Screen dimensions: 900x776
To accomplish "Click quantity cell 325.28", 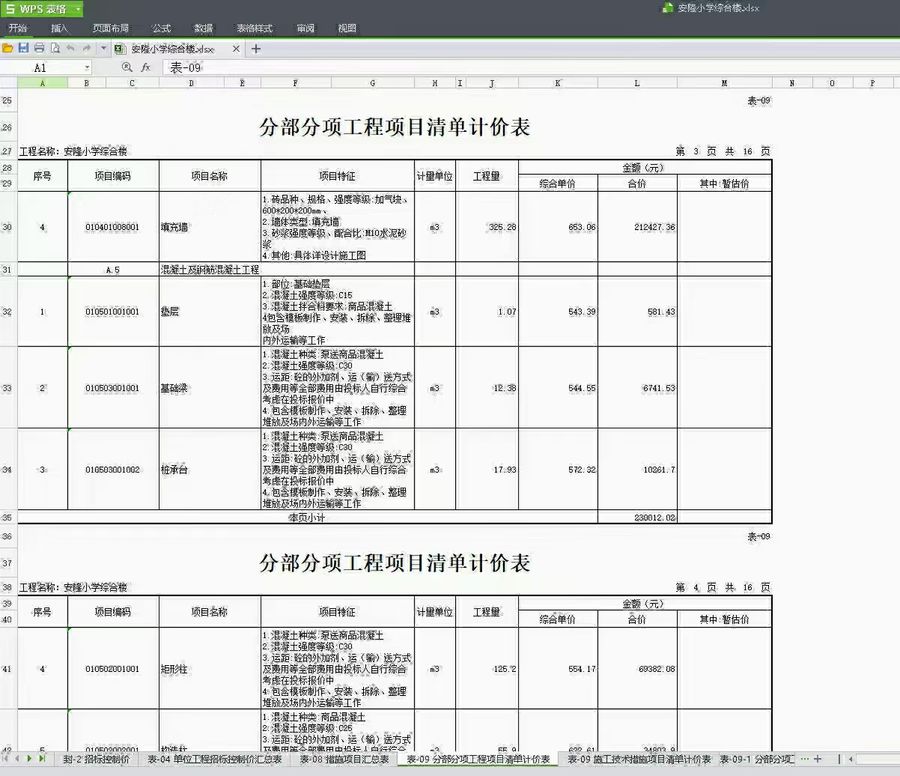I will click(x=487, y=227).
